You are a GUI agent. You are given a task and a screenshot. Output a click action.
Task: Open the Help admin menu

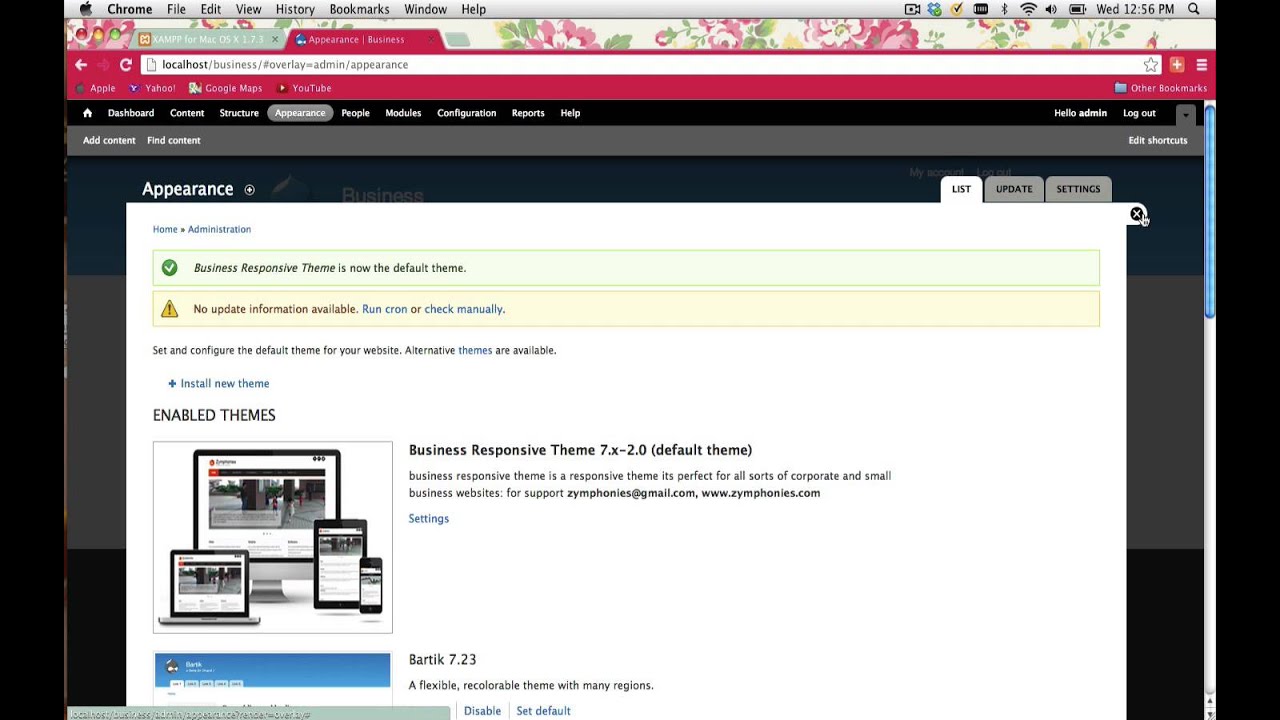[570, 113]
